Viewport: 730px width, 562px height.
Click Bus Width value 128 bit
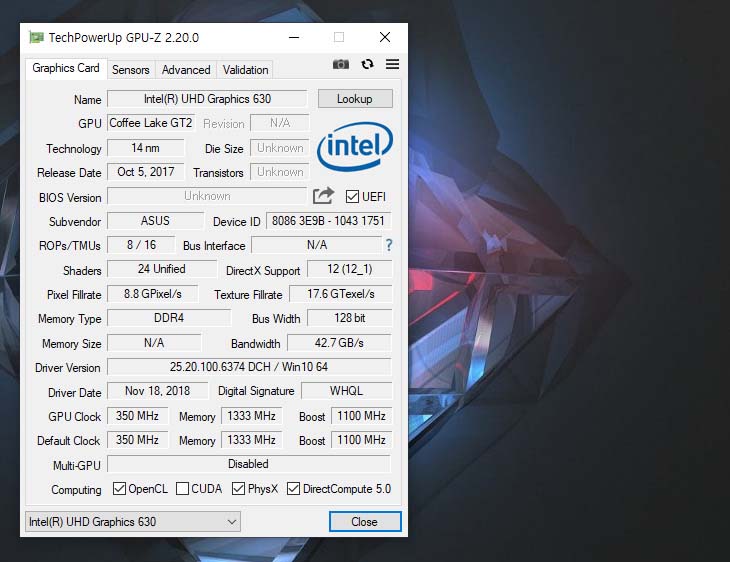point(350,318)
